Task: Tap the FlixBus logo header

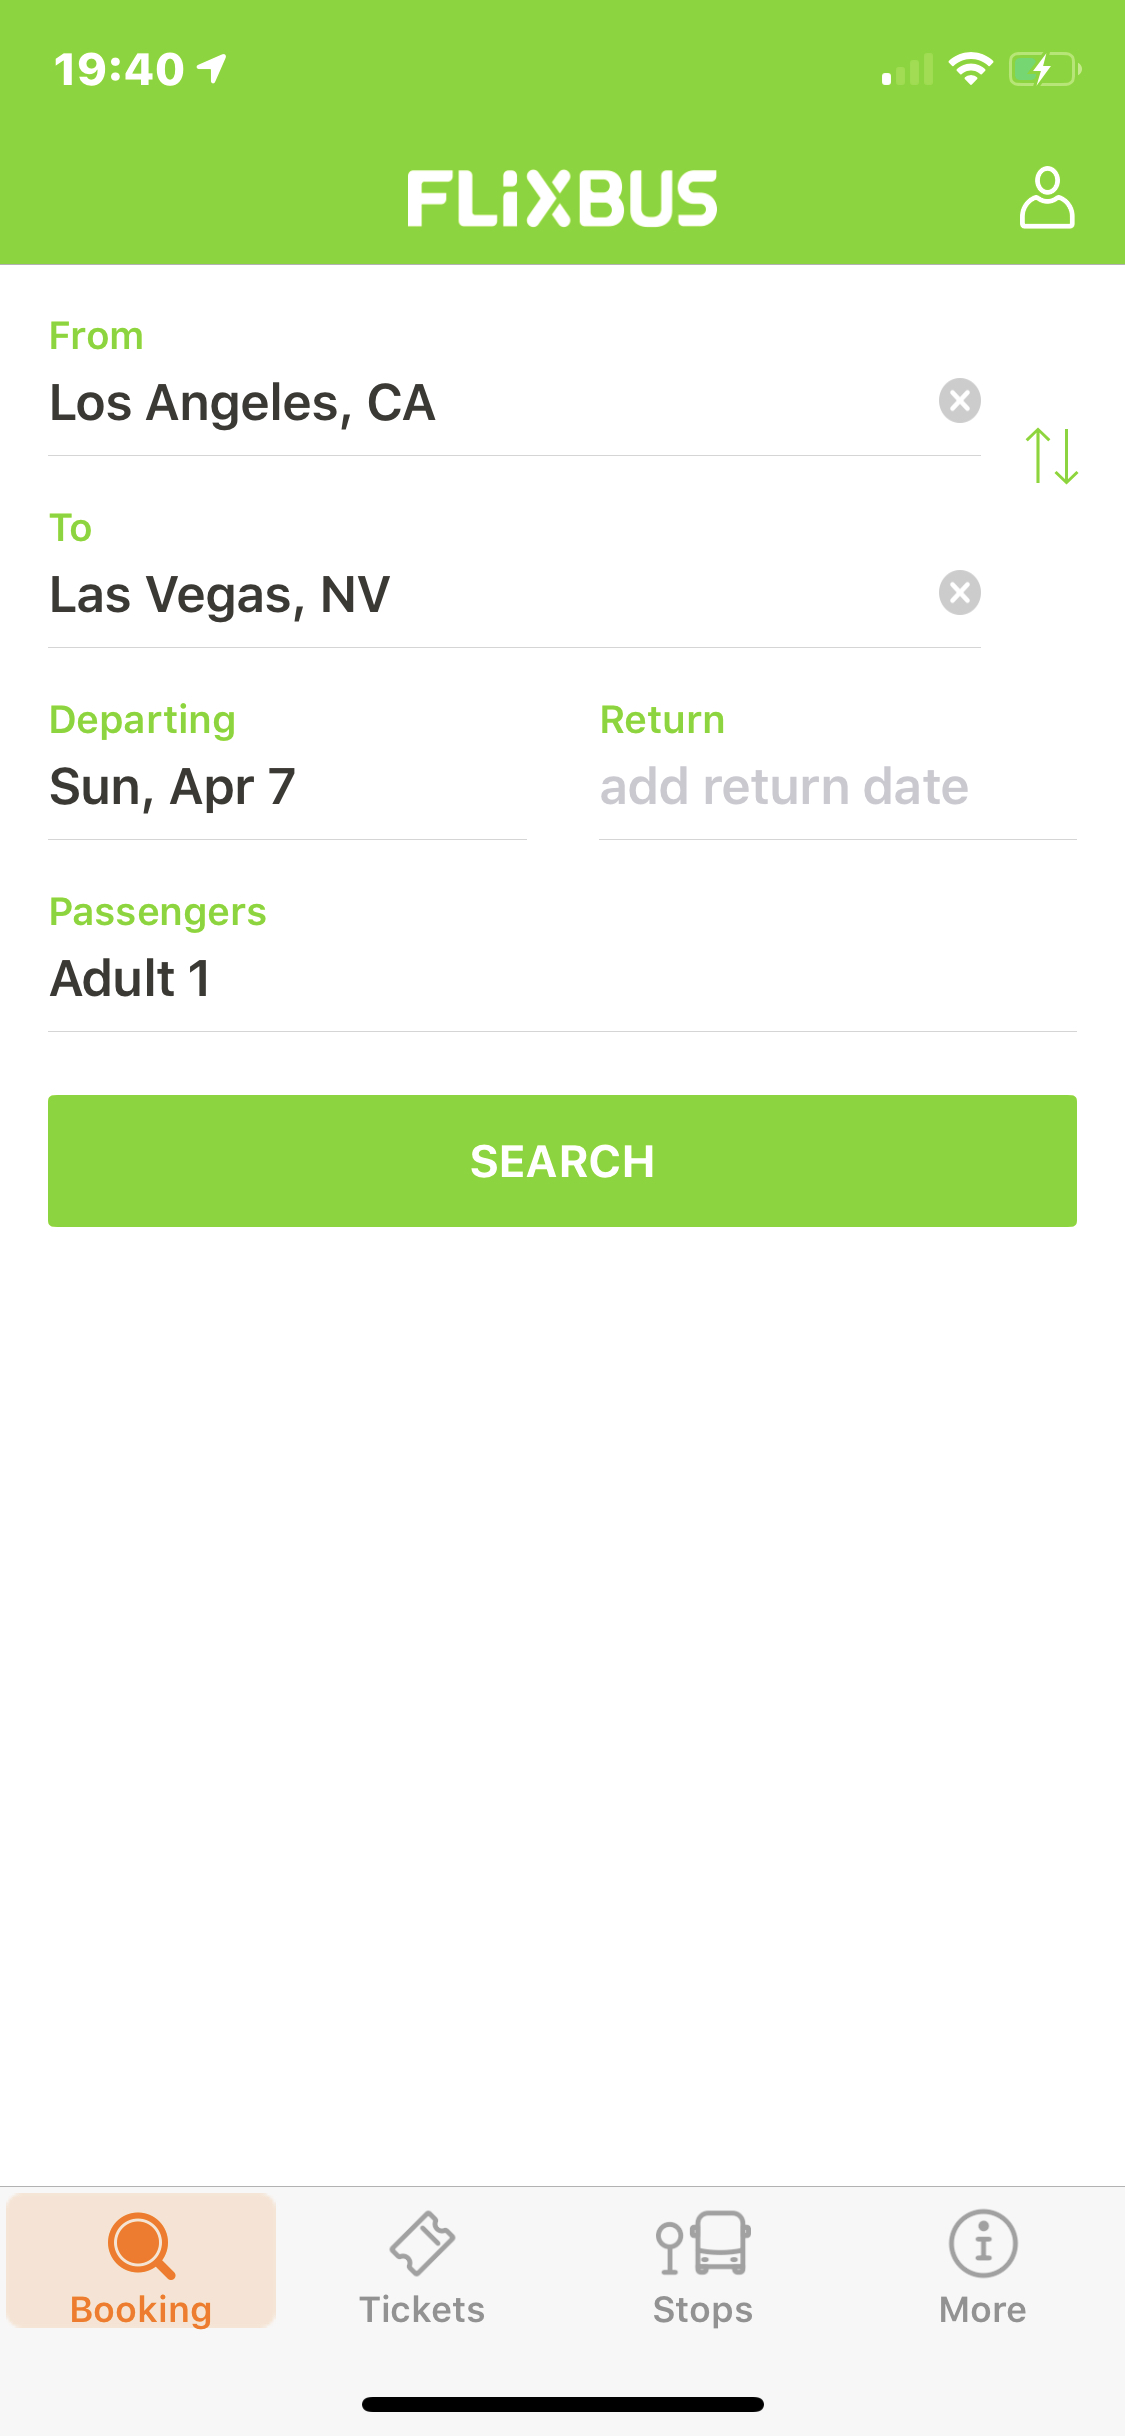Action: pos(562,198)
